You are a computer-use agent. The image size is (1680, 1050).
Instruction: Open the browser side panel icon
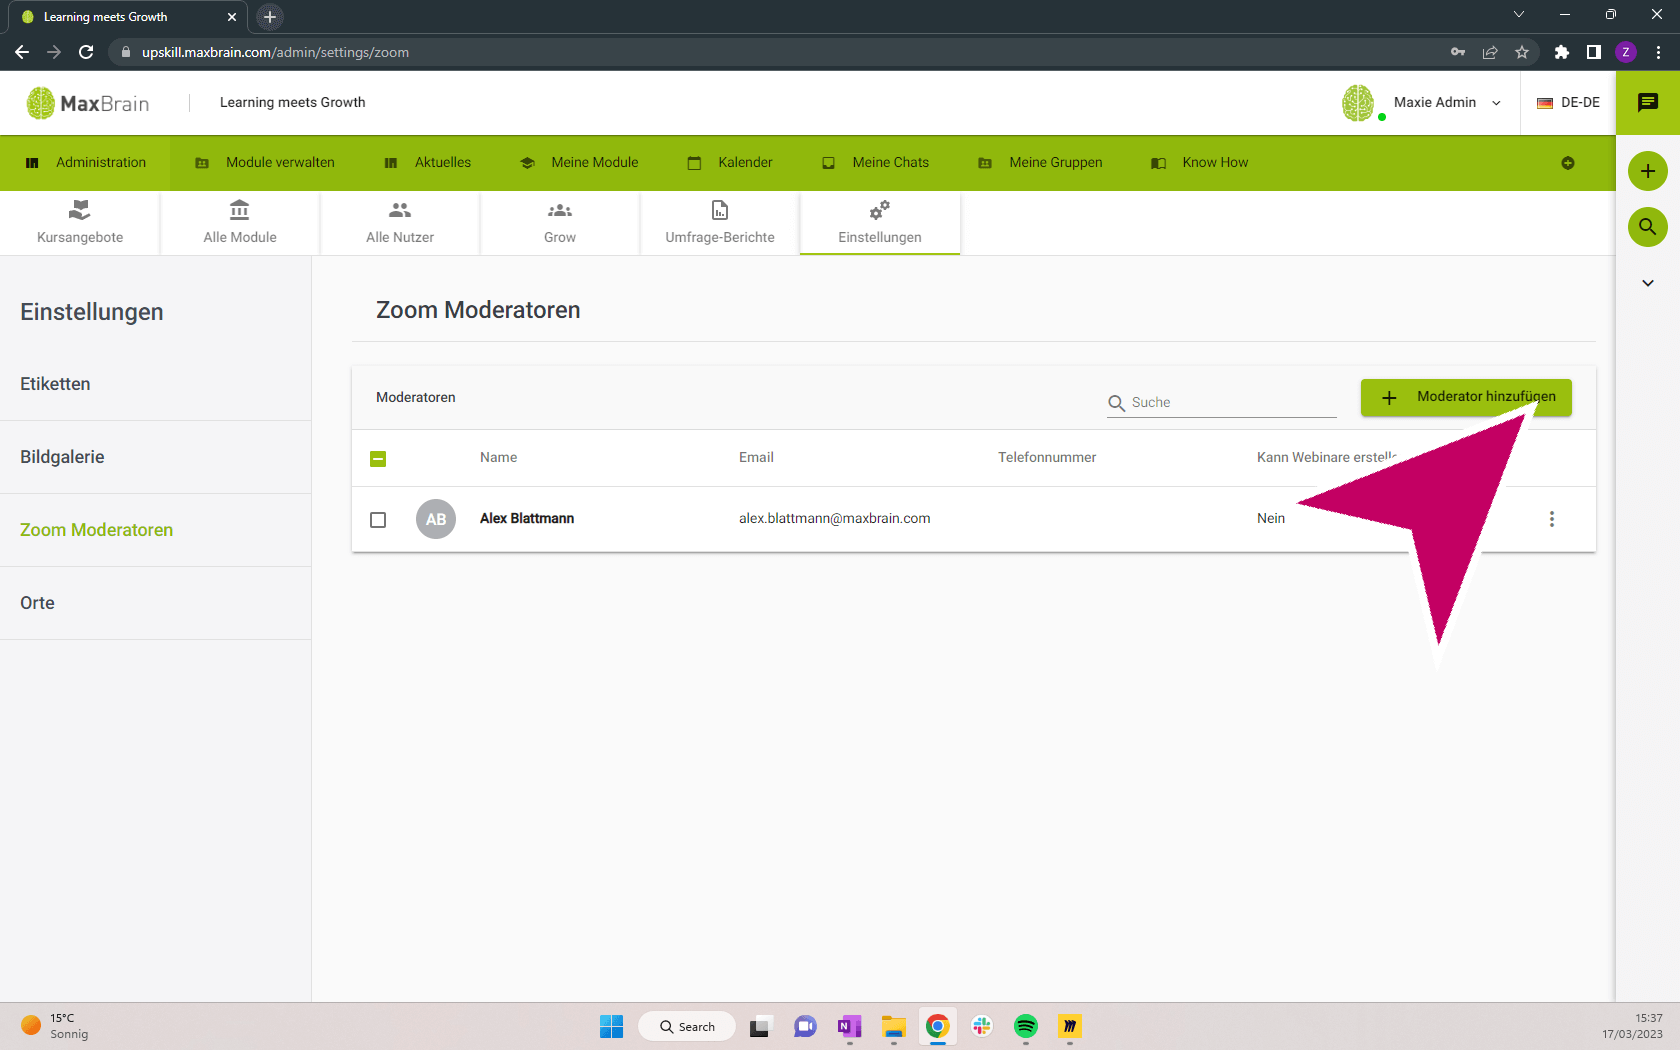[1594, 52]
